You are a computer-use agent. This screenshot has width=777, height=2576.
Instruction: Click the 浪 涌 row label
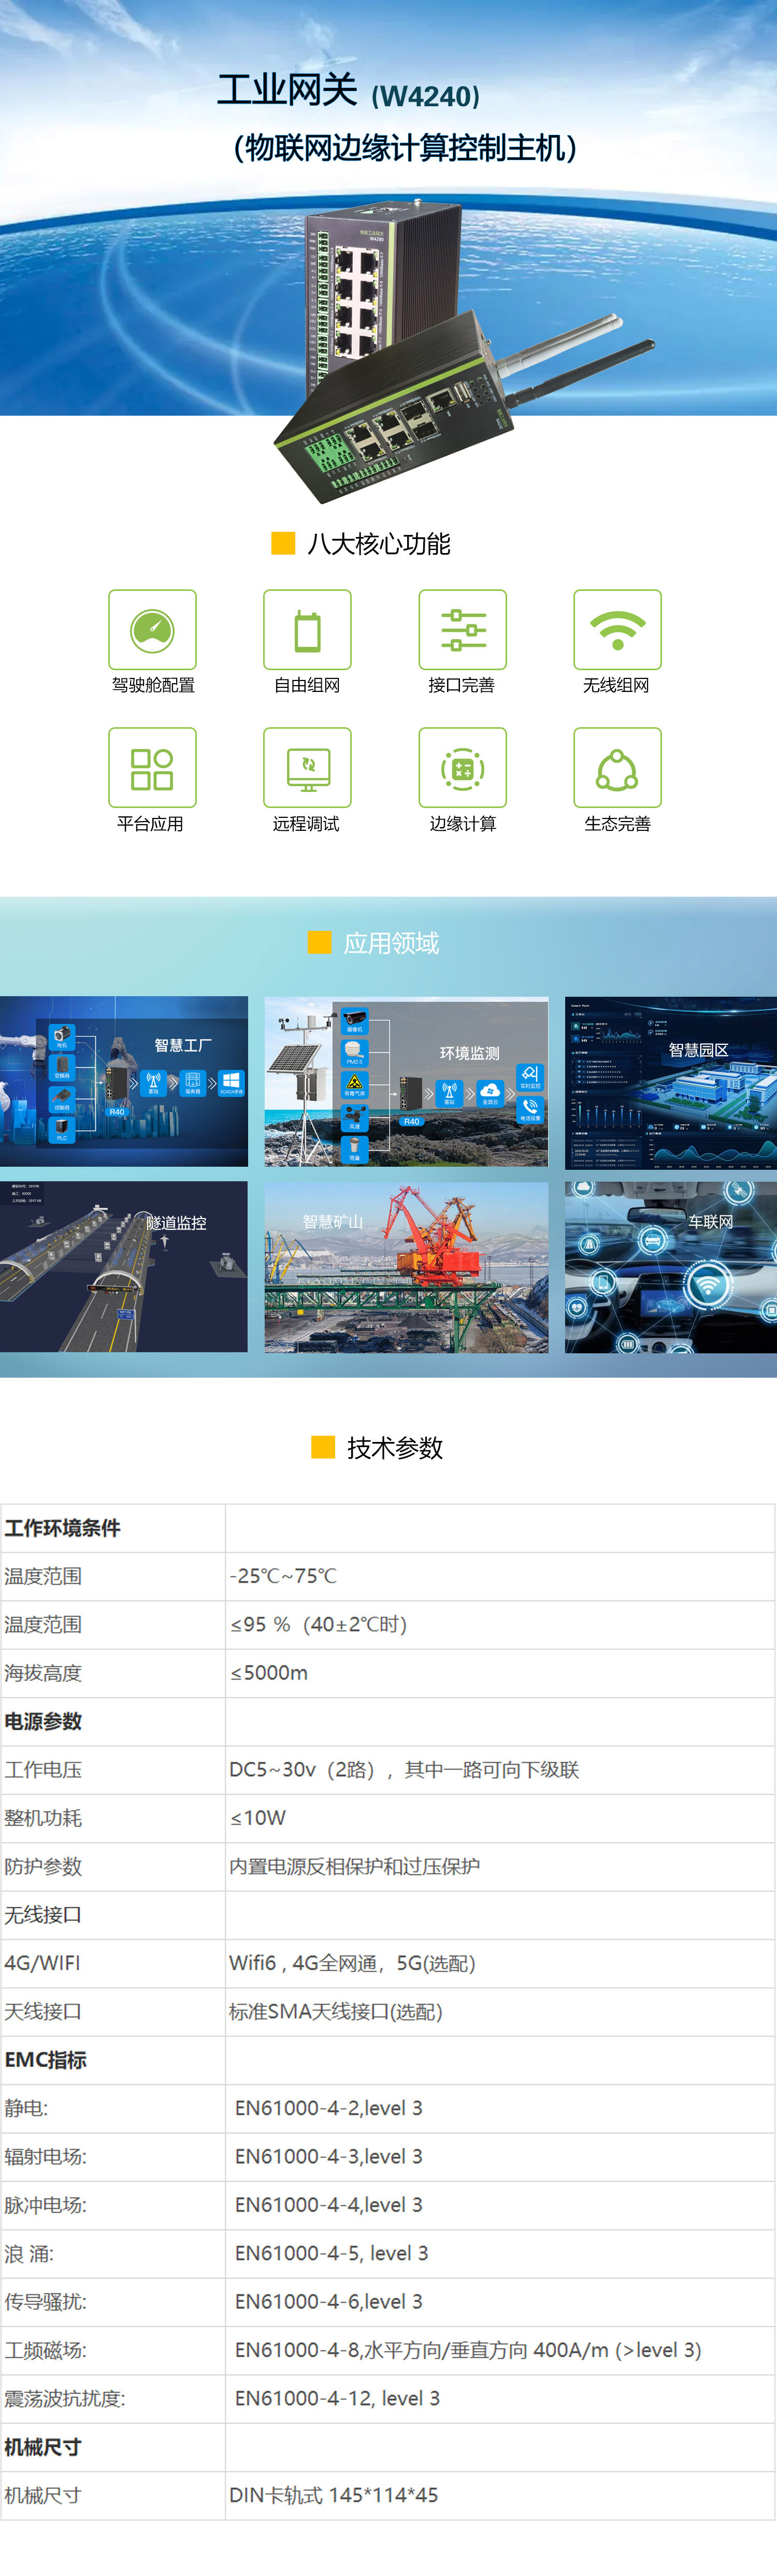click(x=29, y=2253)
